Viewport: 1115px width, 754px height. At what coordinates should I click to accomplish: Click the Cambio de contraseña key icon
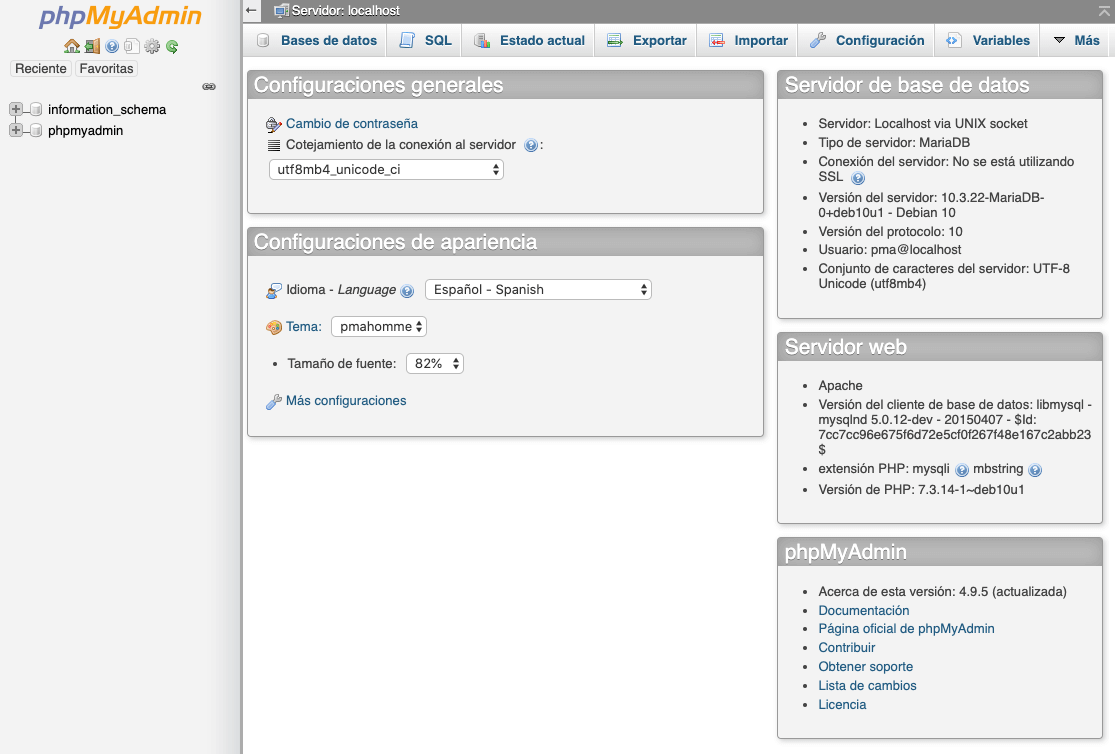[270, 124]
